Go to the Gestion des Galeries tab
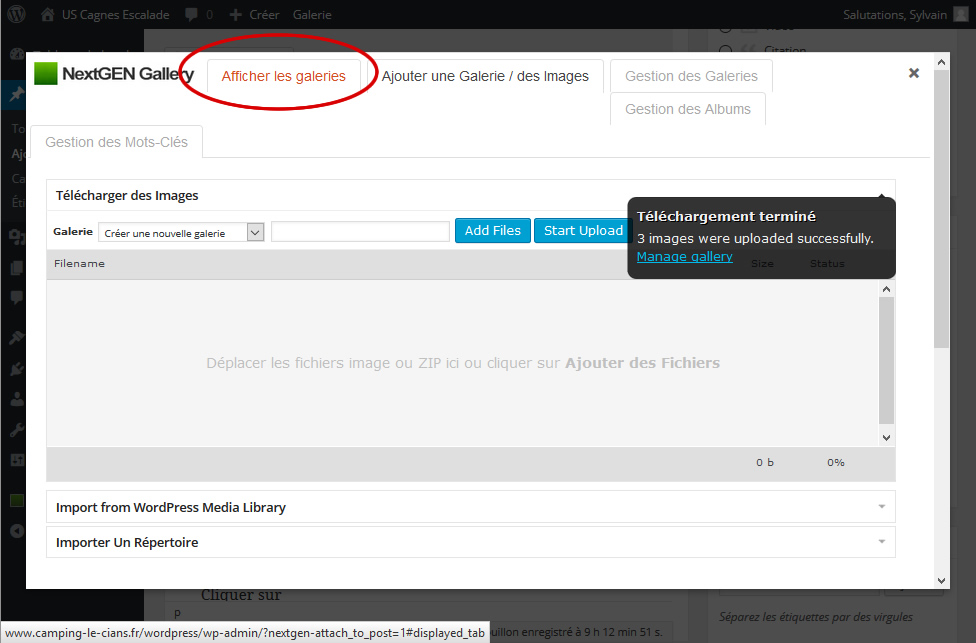 click(691, 76)
